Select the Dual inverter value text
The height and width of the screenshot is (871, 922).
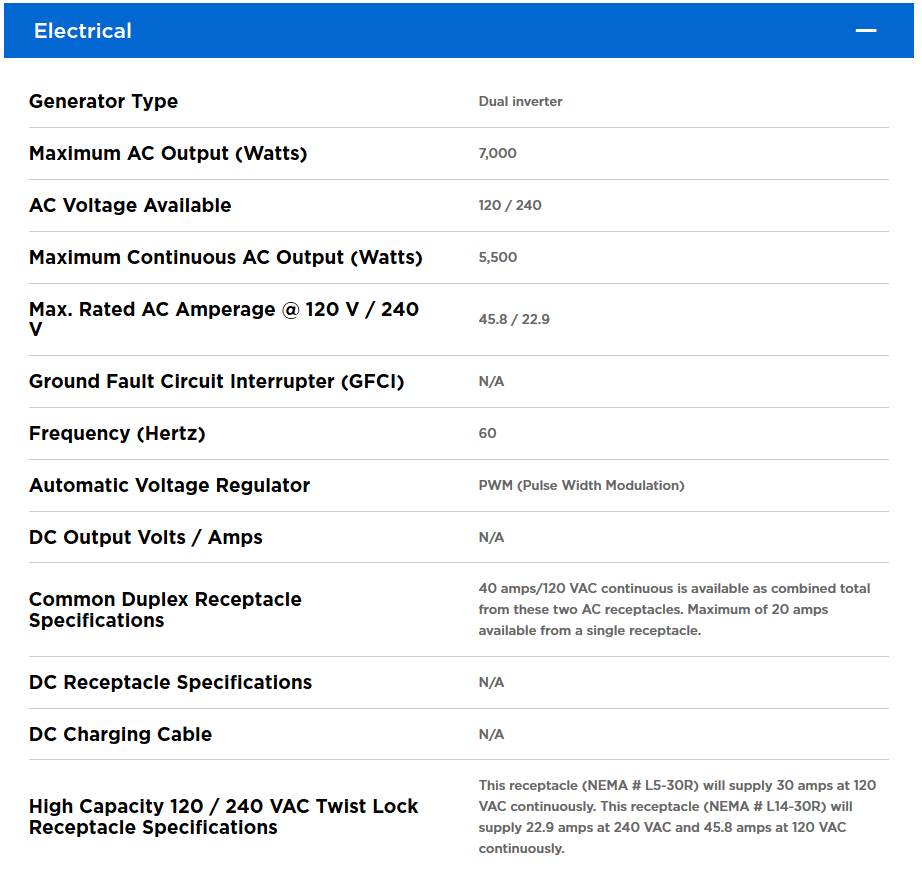(x=520, y=102)
